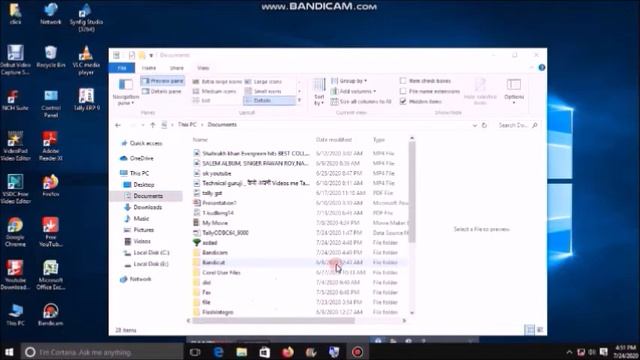Select the Tally ERP 9 desktop icon
This screenshot has height=360, width=640.
click(86, 100)
